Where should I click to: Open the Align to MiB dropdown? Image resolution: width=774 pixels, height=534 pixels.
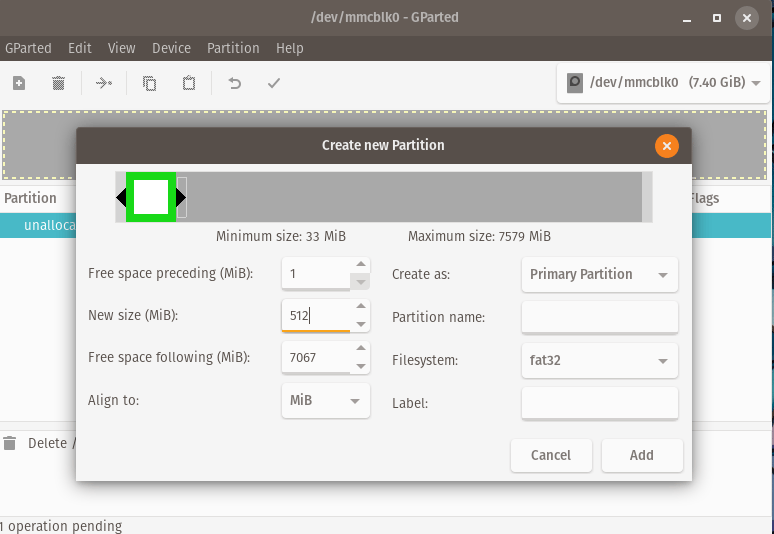pyautogui.click(x=326, y=400)
